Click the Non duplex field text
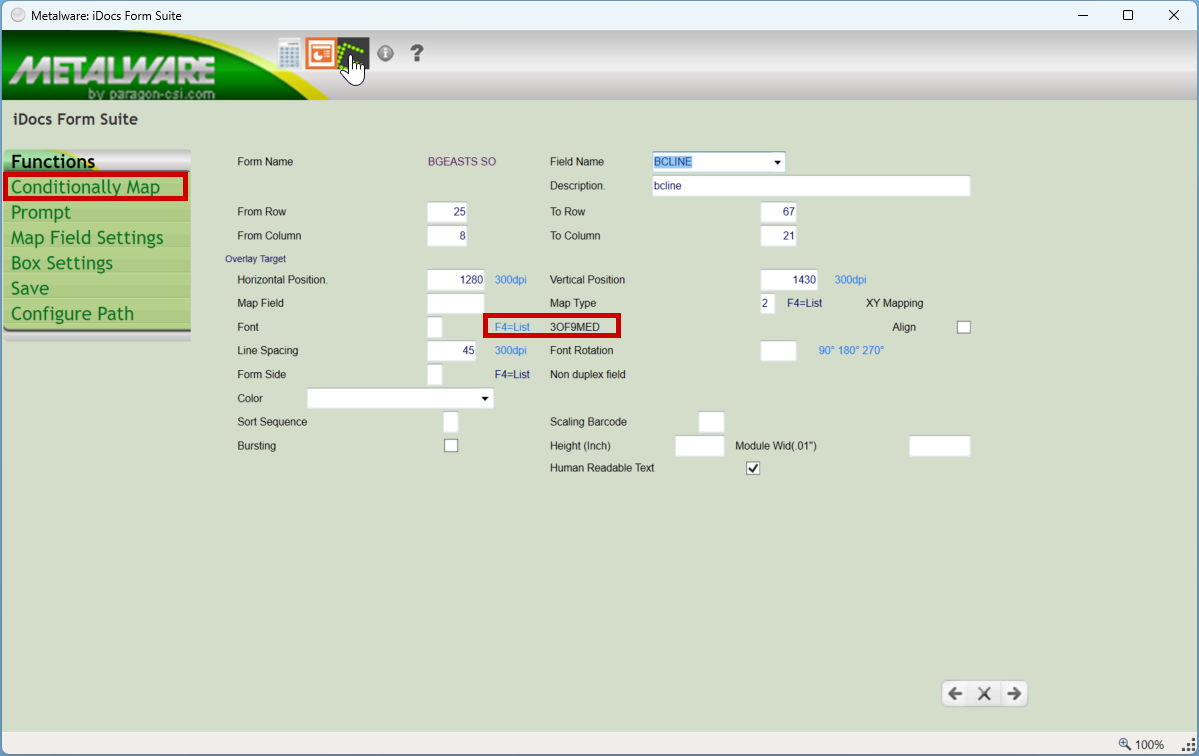Screen dimensions: 1199x756 coord(587,375)
